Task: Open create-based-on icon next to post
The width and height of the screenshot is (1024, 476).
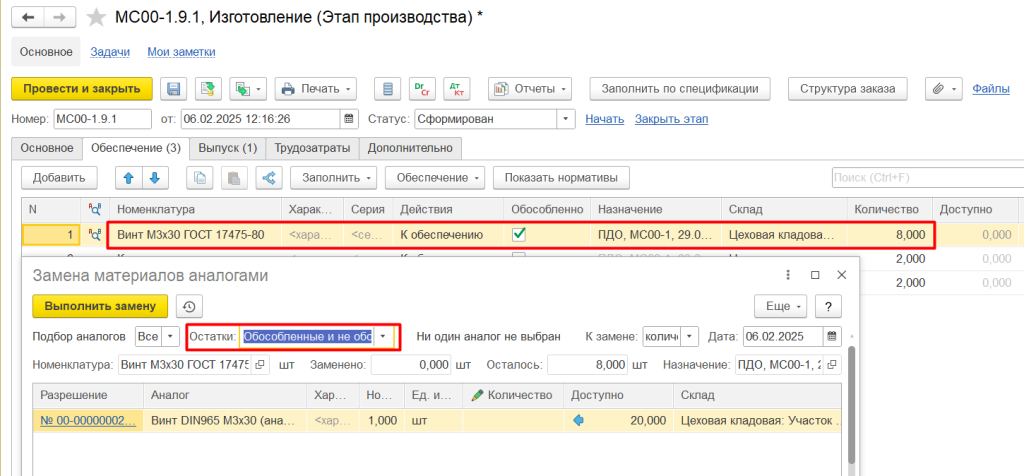Action: [248, 89]
